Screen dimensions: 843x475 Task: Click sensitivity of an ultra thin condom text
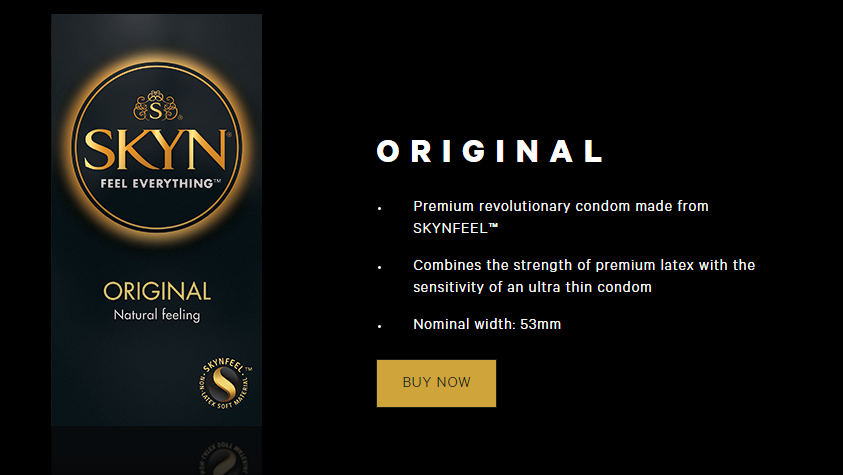[x=532, y=287]
